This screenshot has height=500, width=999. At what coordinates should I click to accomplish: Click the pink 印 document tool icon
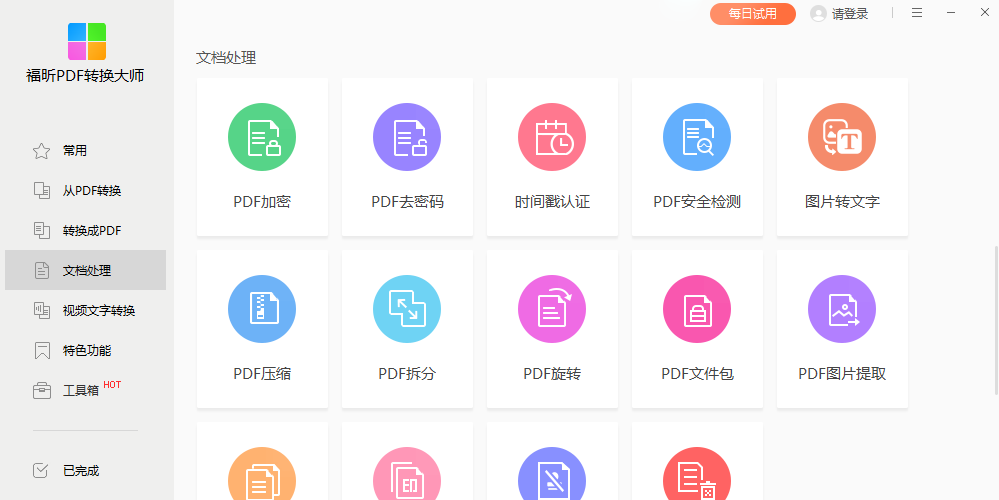pyautogui.click(x=407, y=473)
